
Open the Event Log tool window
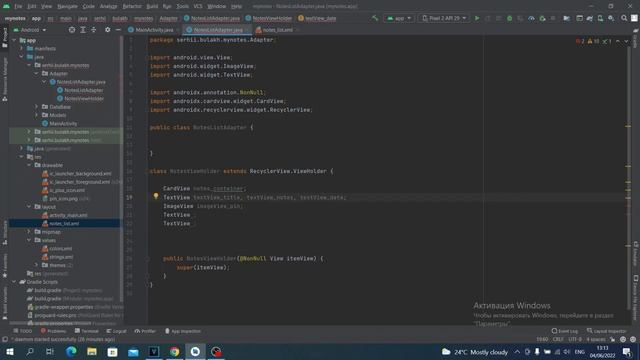[x=565, y=331]
